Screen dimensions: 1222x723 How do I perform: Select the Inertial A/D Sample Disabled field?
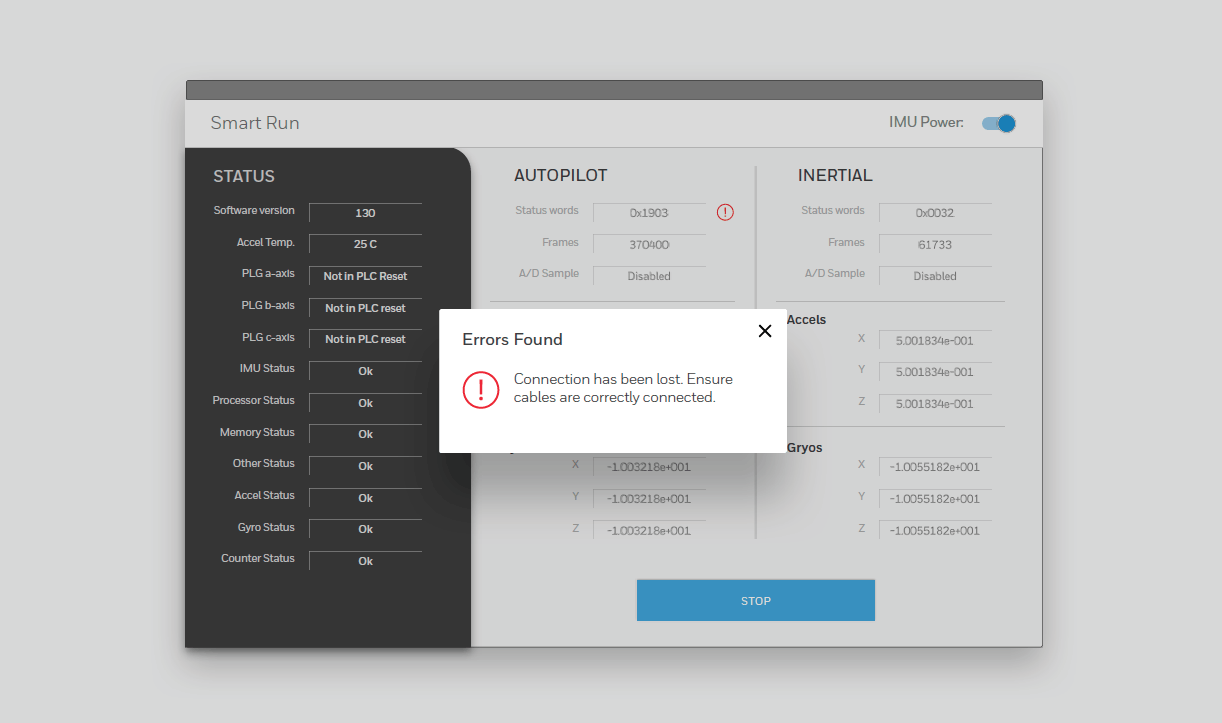point(935,276)
